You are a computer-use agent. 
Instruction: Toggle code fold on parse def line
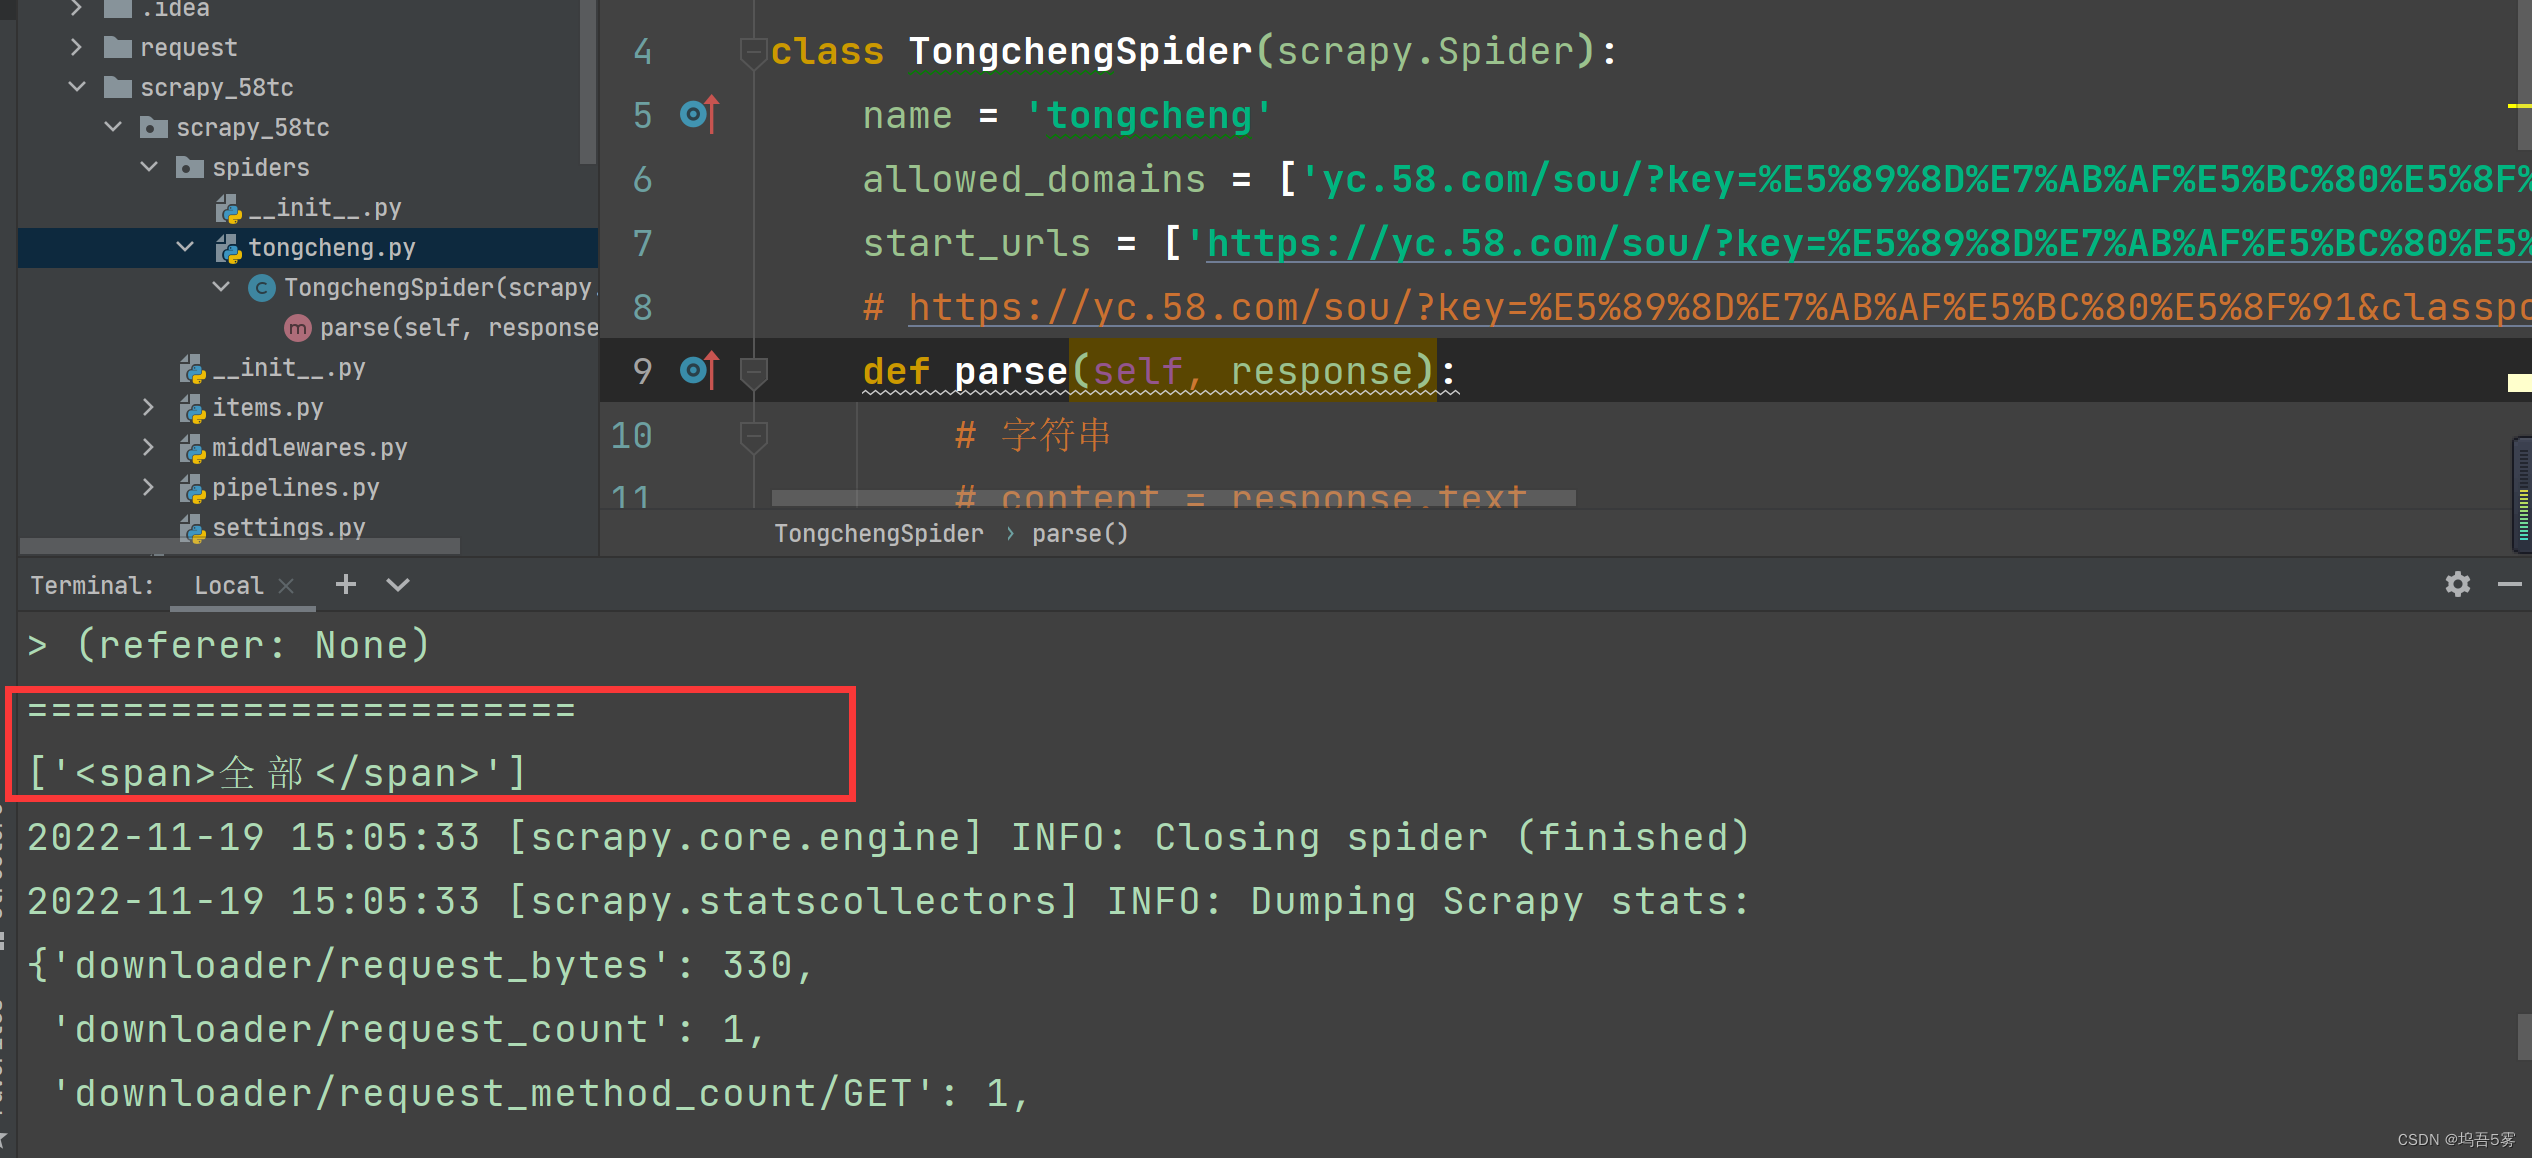(752, 372)
